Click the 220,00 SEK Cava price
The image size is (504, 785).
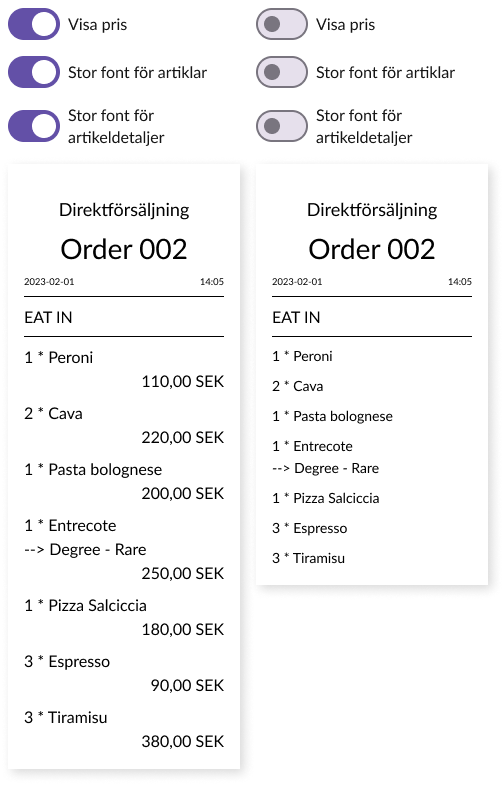(183, 438)
